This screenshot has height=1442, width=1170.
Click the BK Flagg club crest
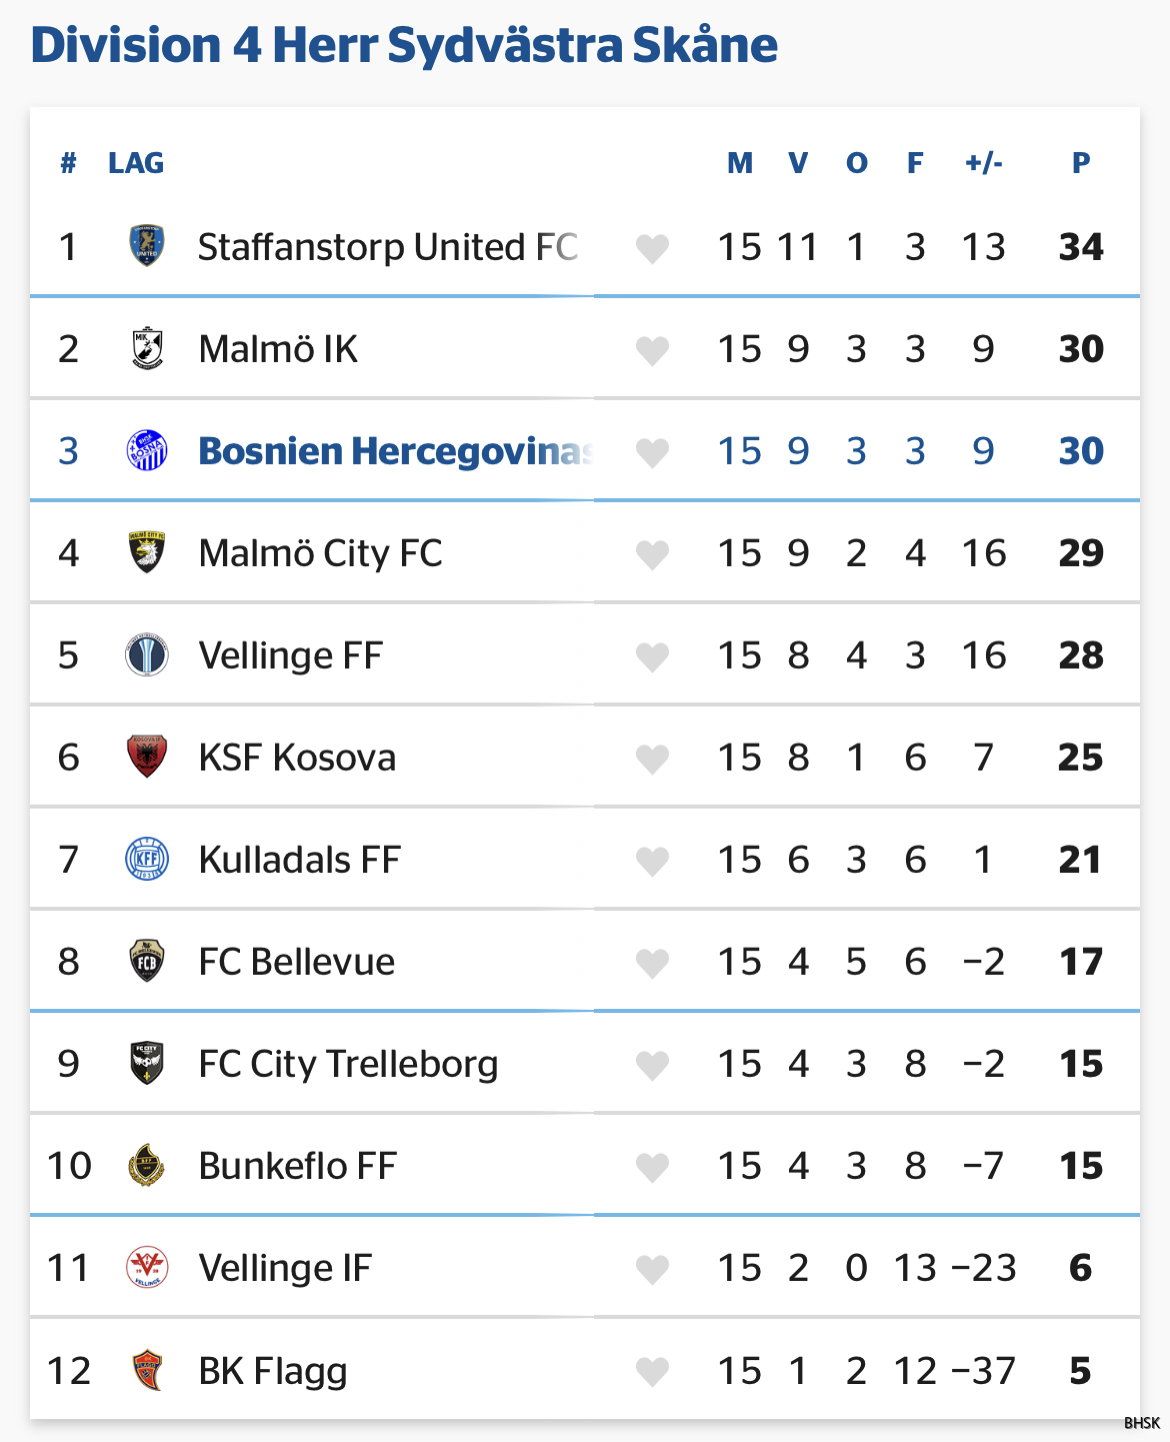tap(147, 1370)
